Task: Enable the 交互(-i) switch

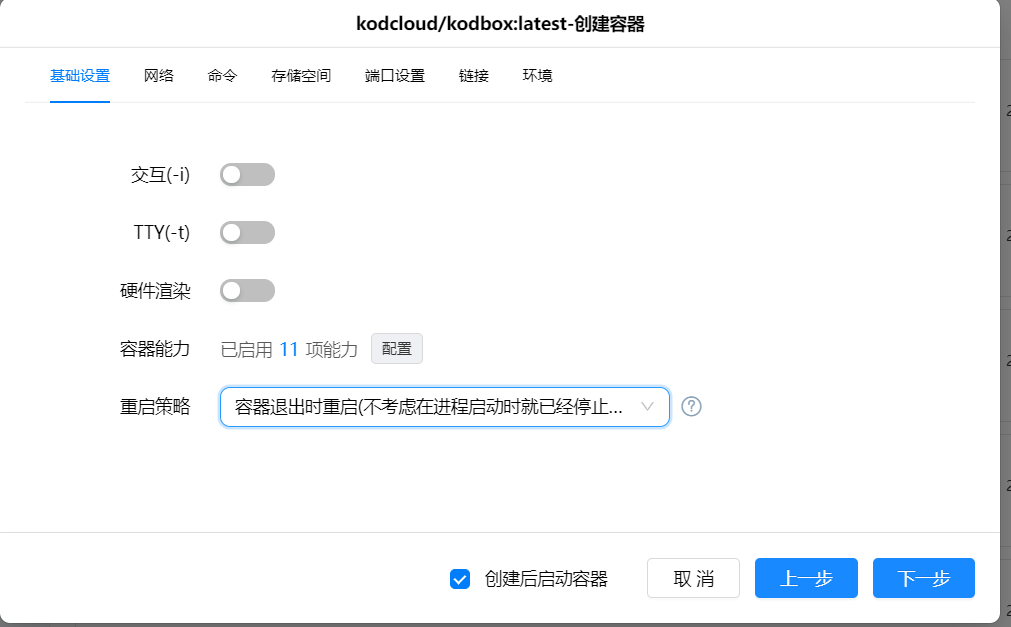Action: (x=248, y=175)
